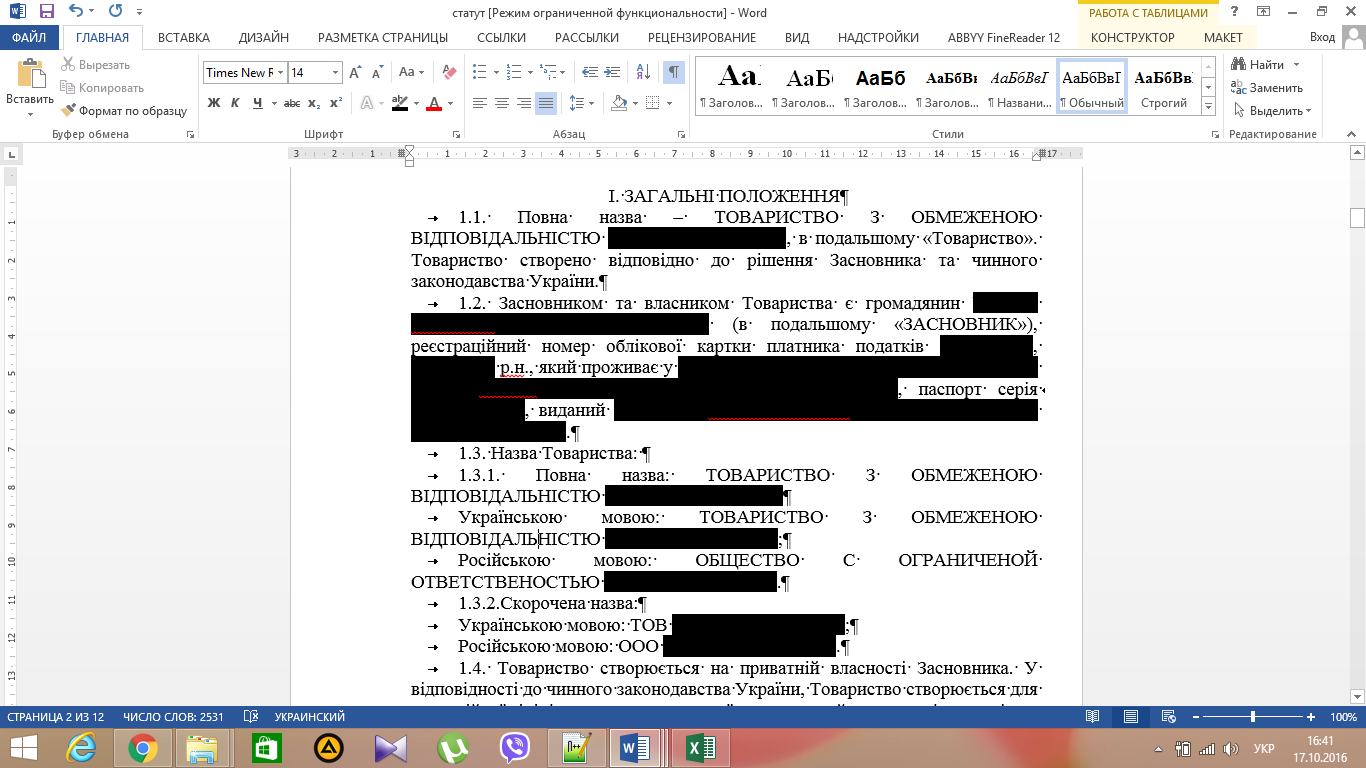Click the vertical scrollbar thumb
This screenshot has height=768, width=1366.
(1357, 217)
